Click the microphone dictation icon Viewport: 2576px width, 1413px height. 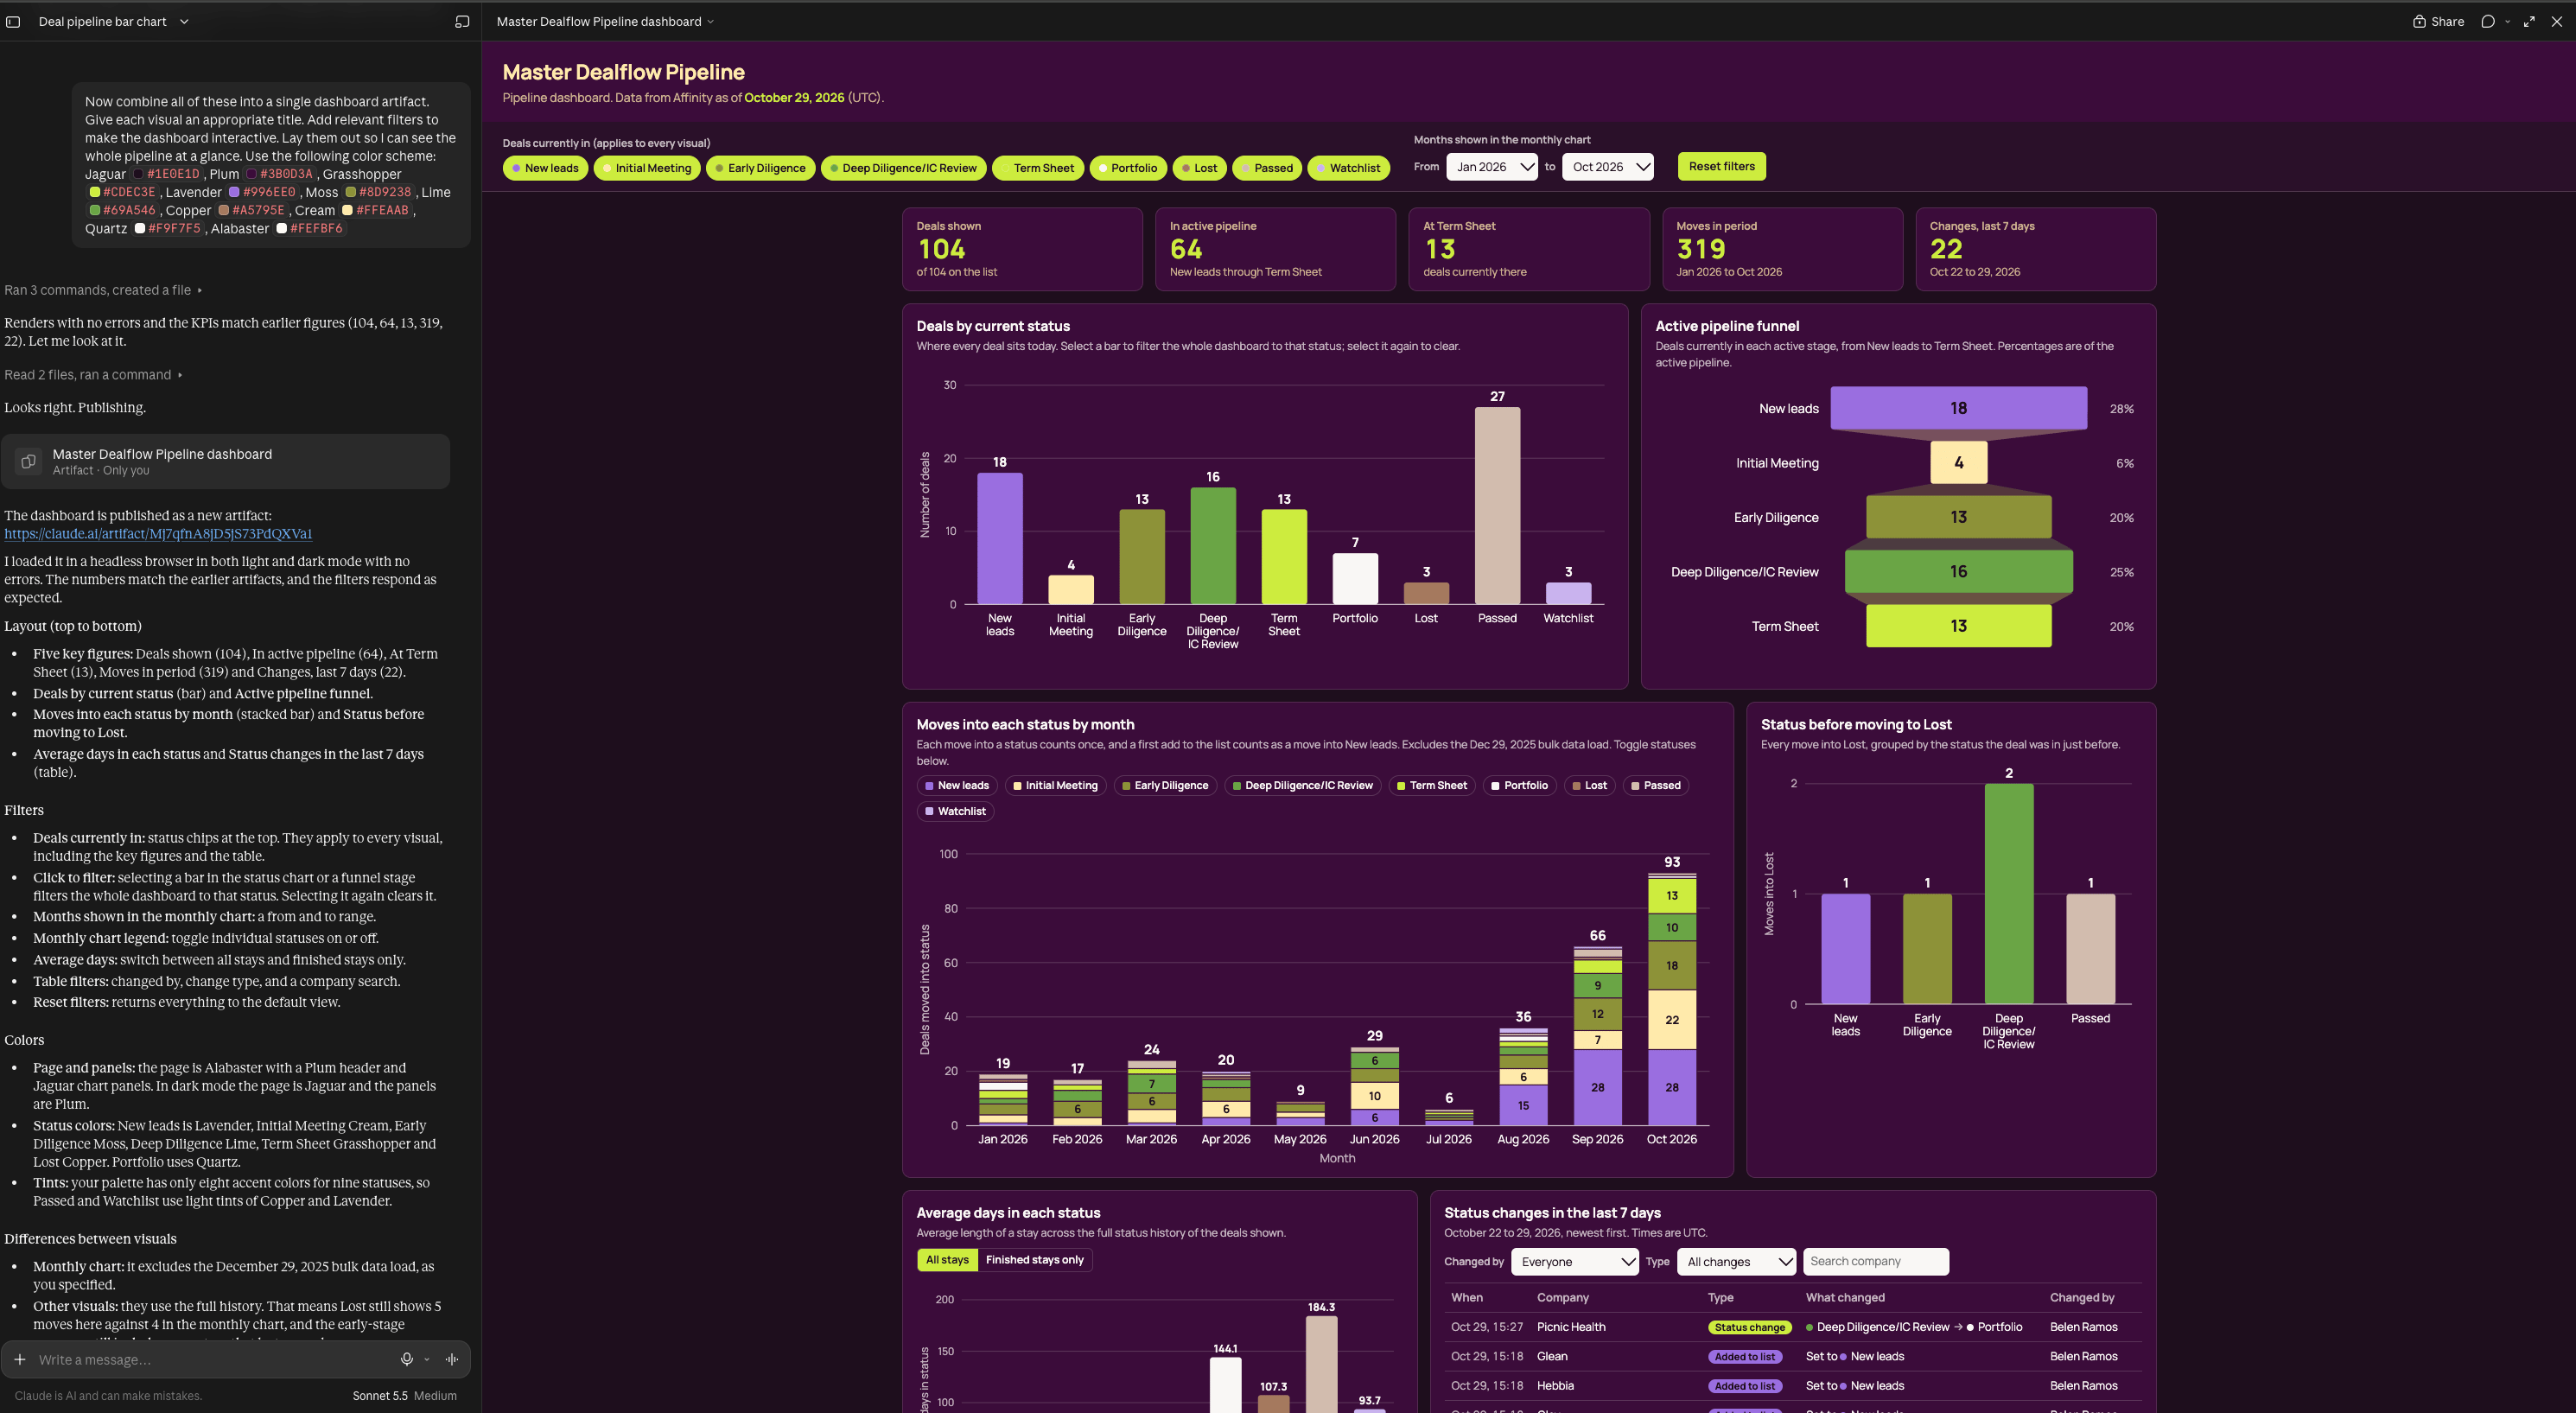(x=407, y=1359)
